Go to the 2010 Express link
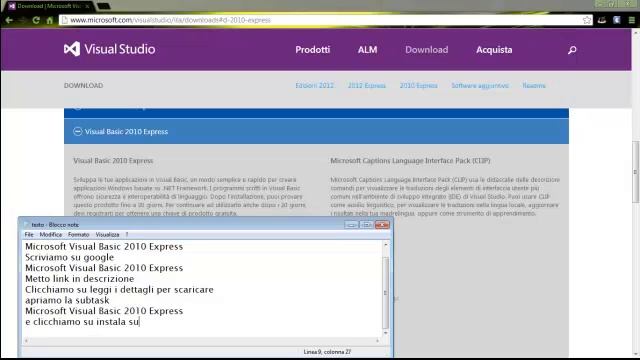 pos(418,85)
